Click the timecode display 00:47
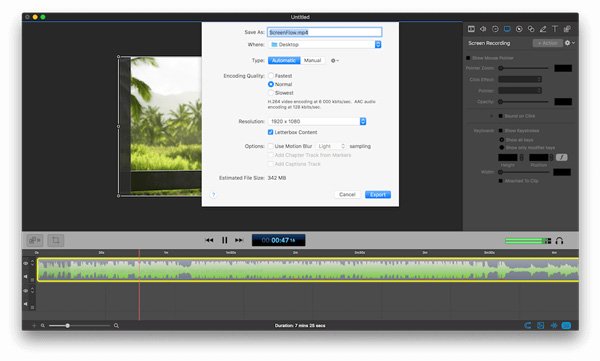The width and height of the screenshot is (600, 361). point(279,240)
